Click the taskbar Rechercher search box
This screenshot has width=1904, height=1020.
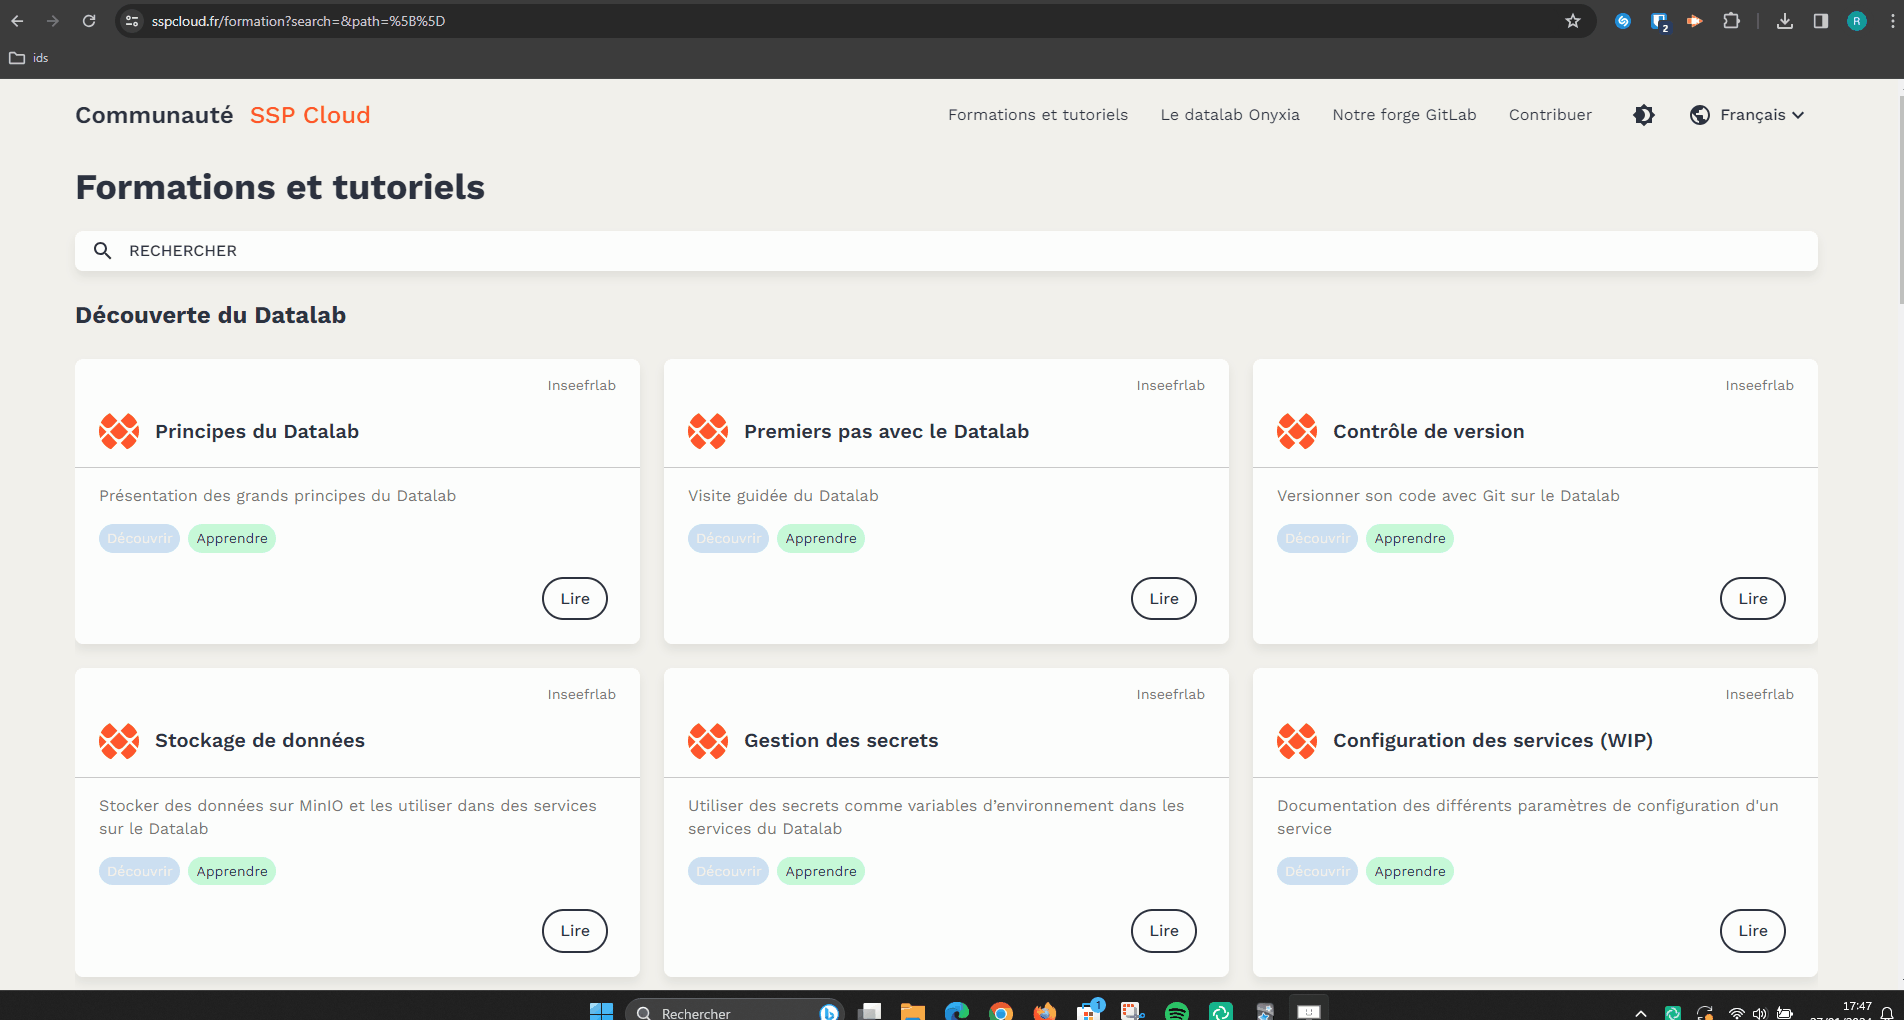click(x=735, y=1011)
